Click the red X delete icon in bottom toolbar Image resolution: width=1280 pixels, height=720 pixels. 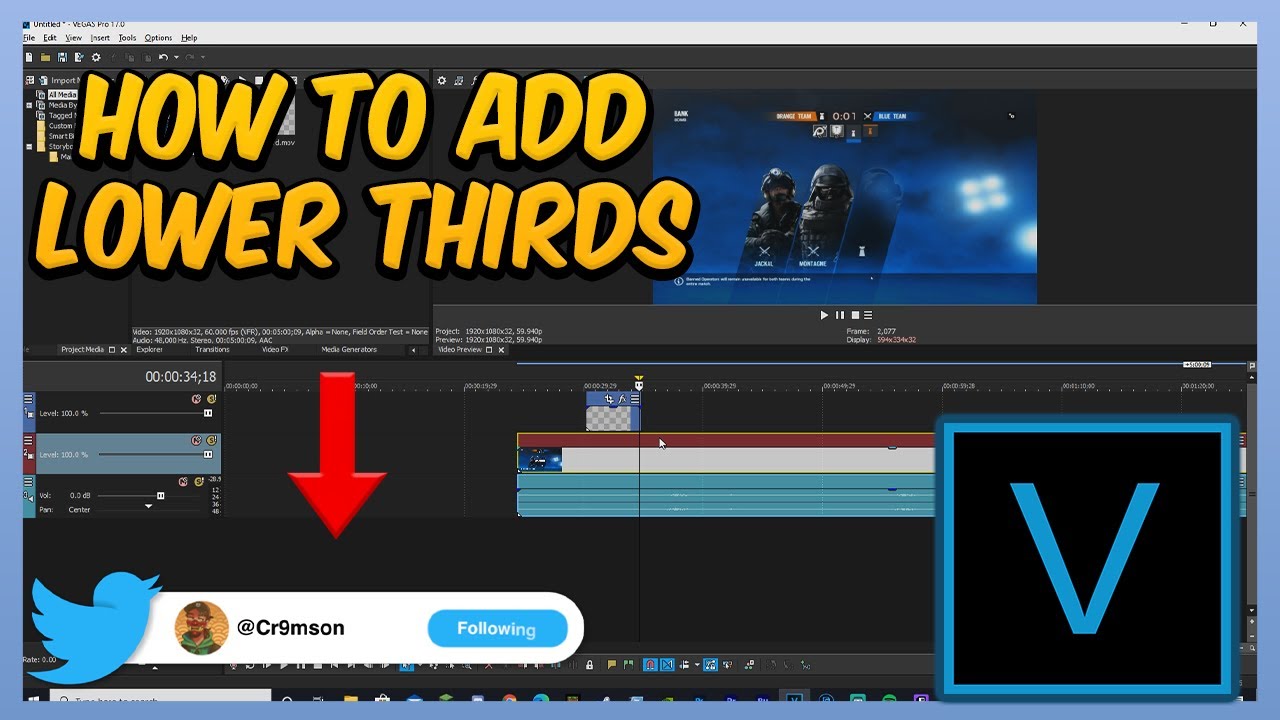488,665
